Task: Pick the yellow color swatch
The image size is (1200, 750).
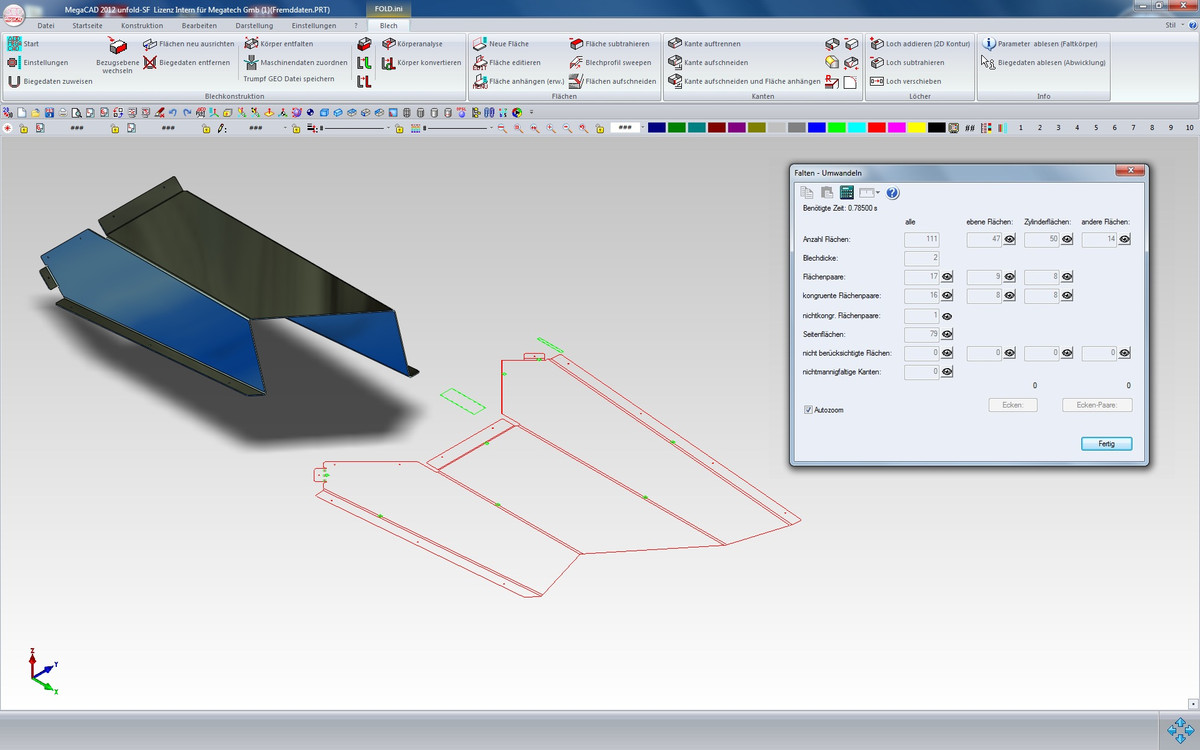Action: [916, 128]
